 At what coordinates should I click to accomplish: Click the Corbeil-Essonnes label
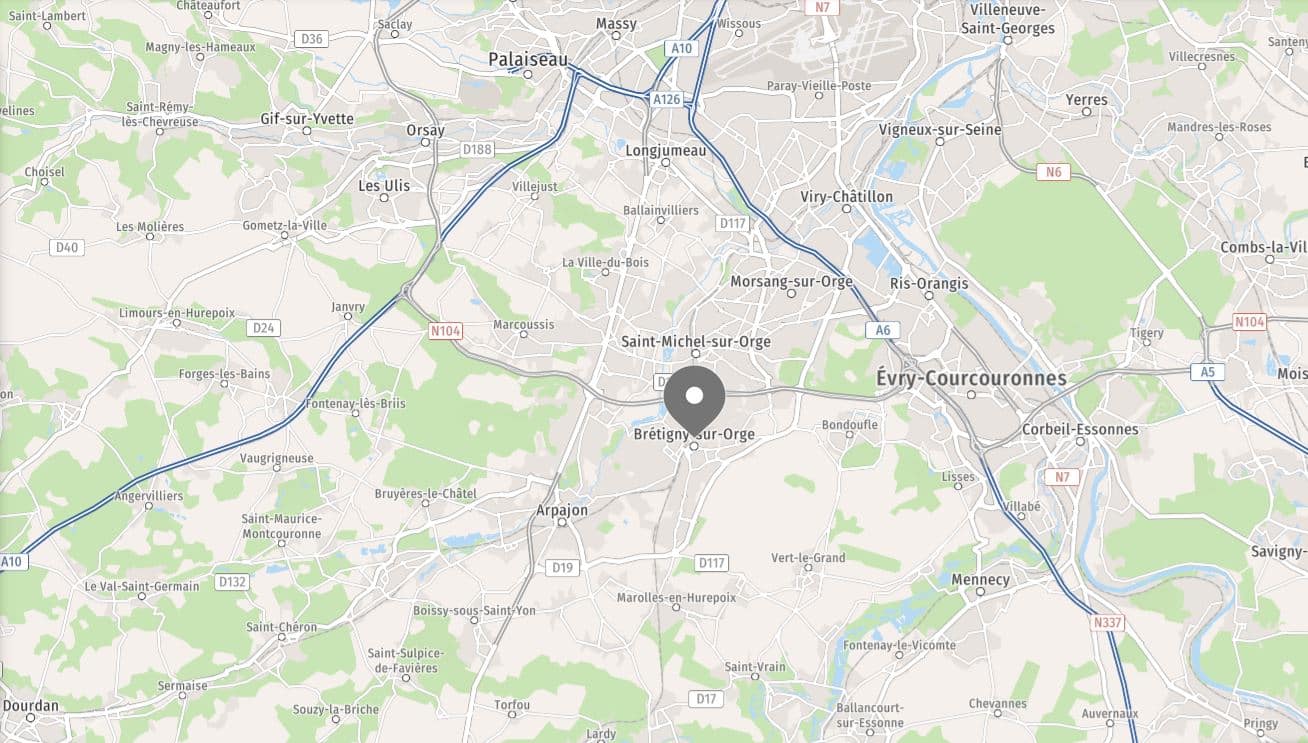pyautogui.click(x=1080, y=429)
